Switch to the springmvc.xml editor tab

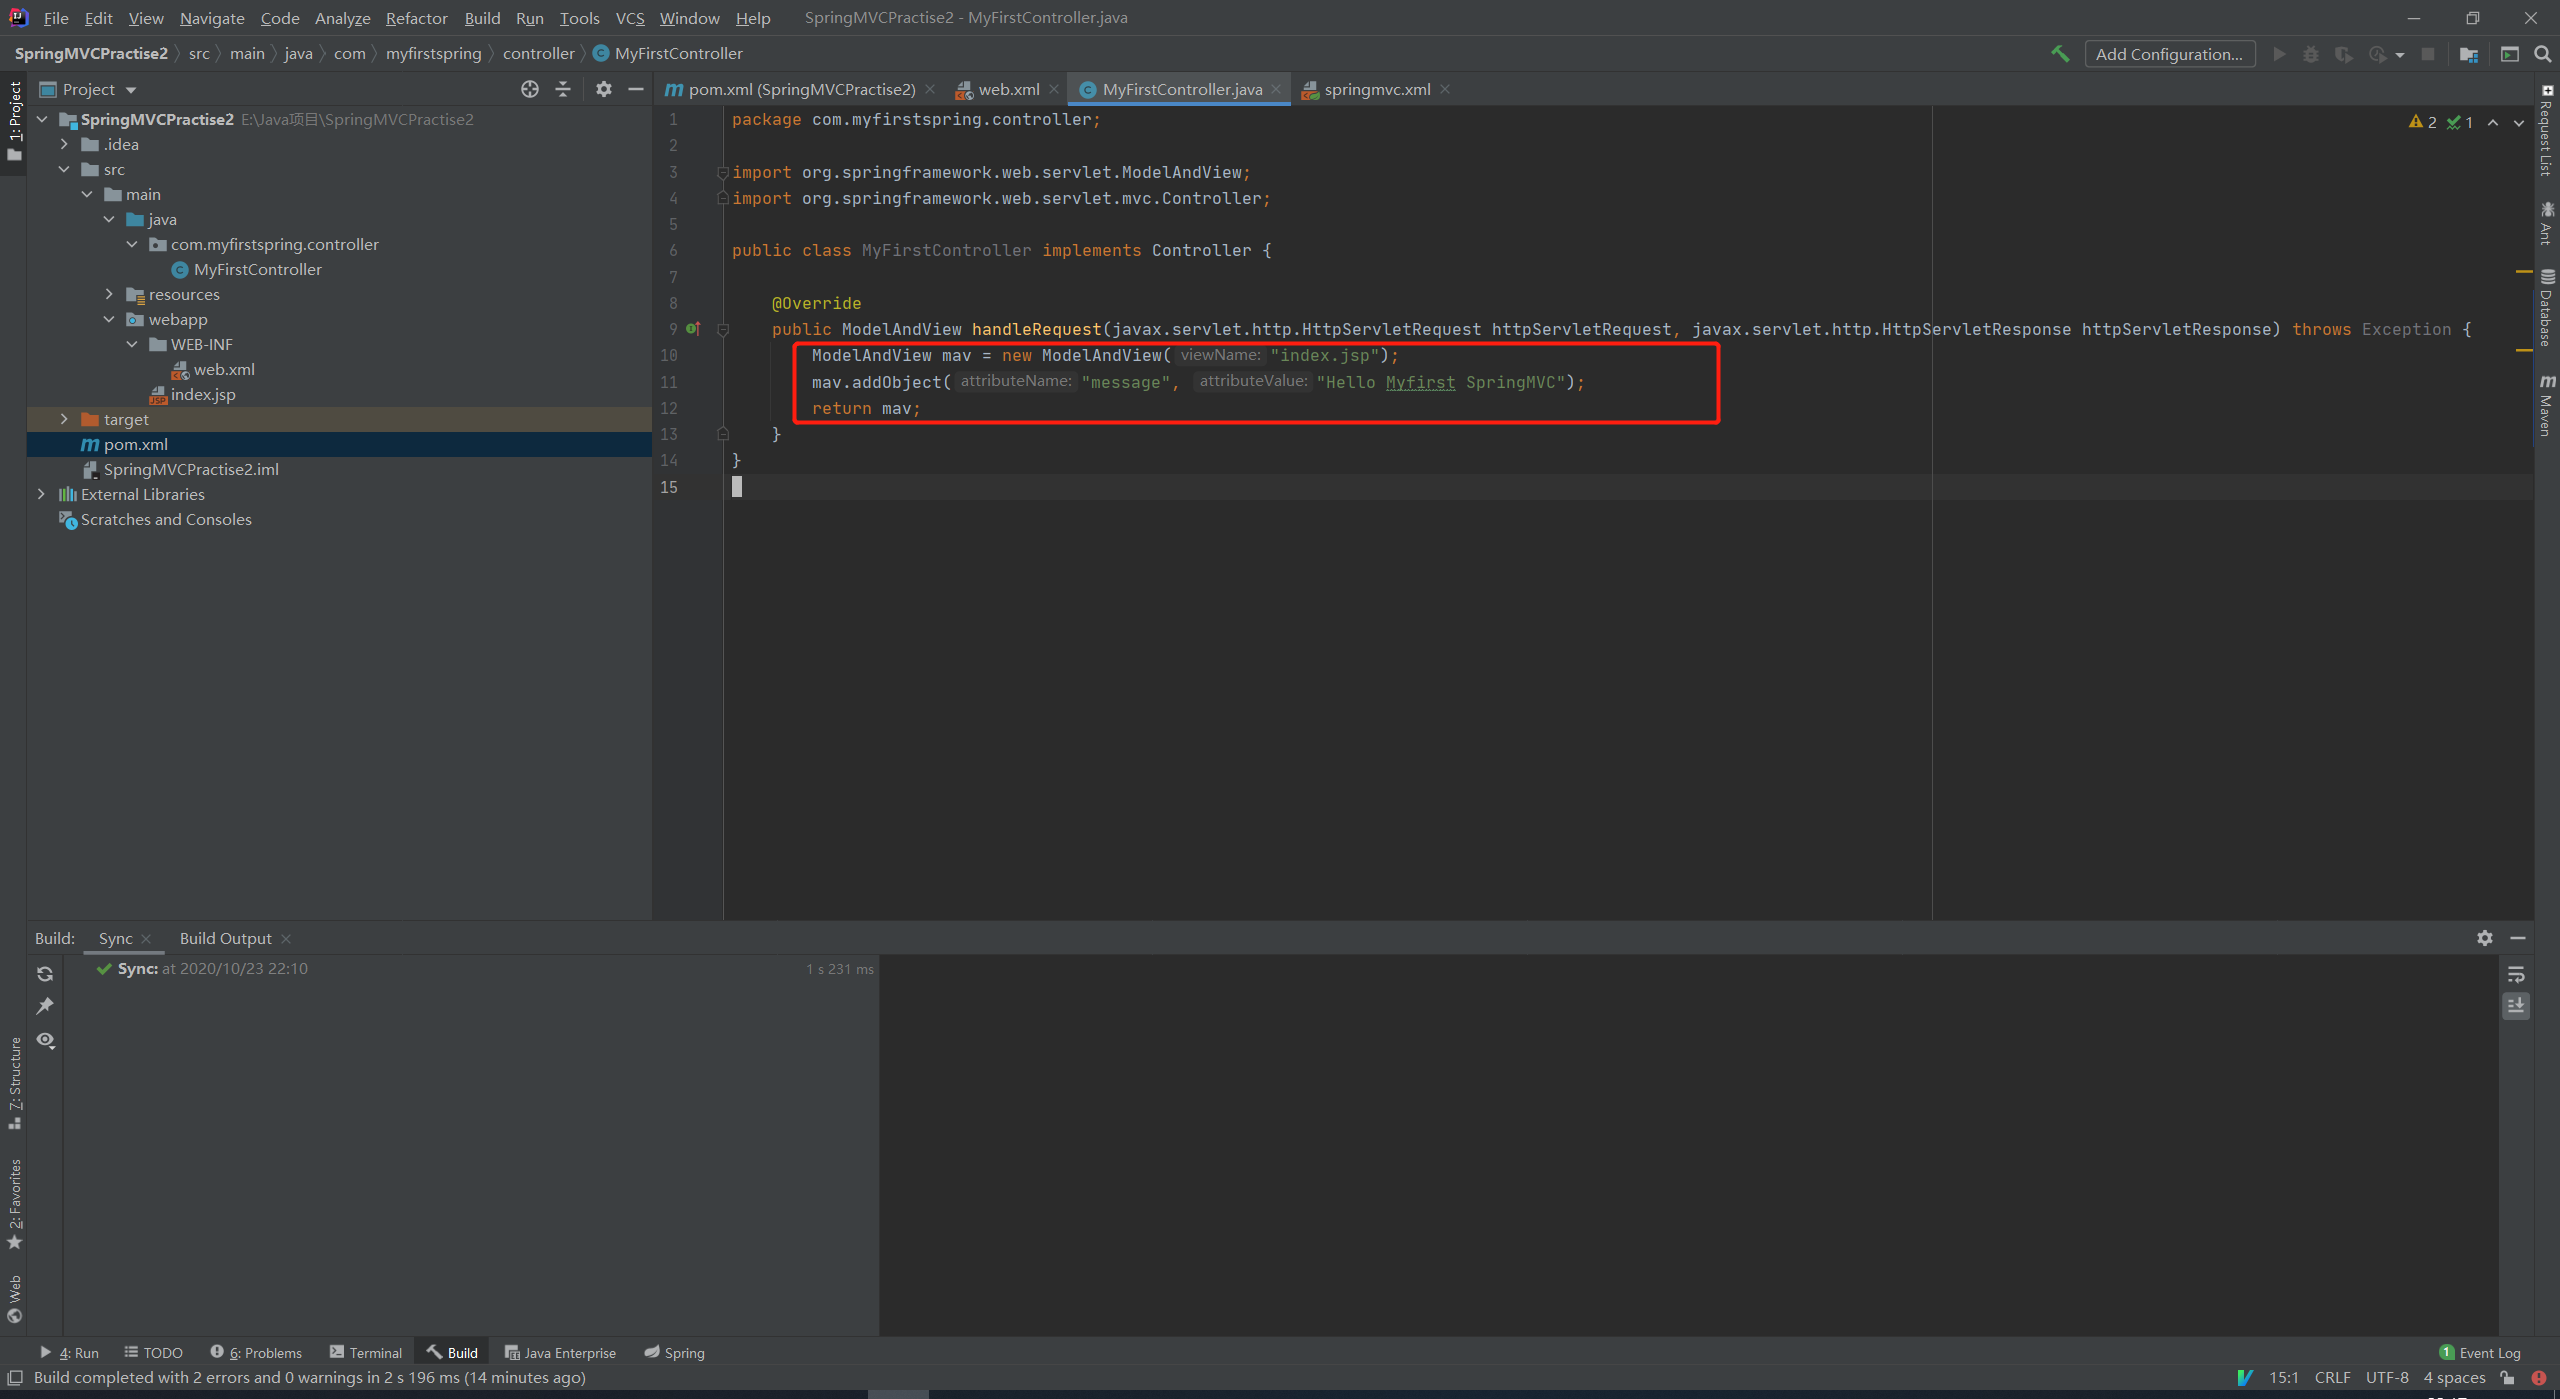[x=1376, y=89]
